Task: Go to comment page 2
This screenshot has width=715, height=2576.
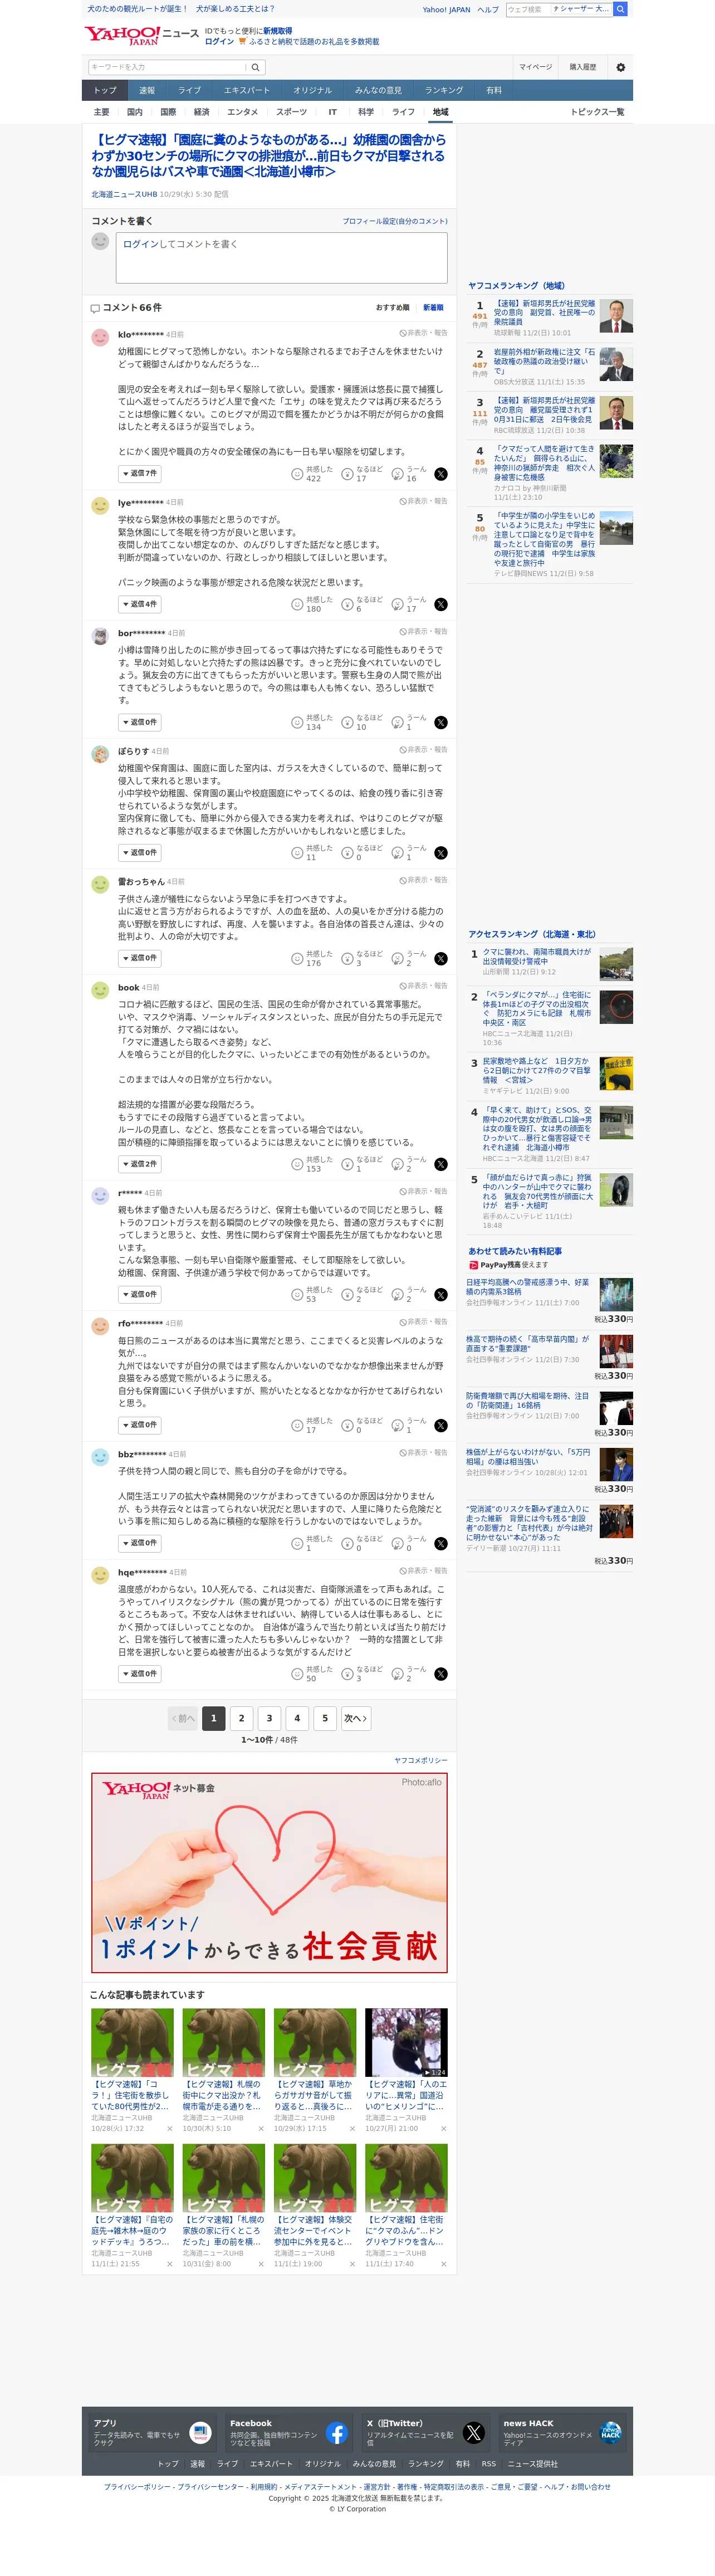Action: coord(241,1719)
